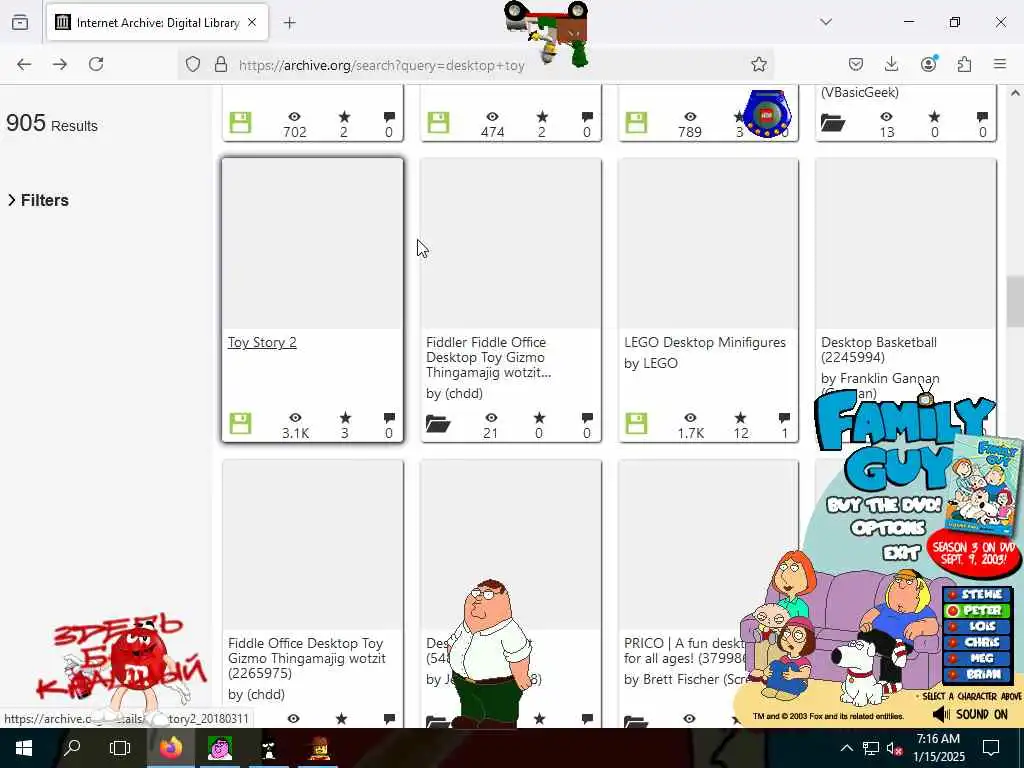Click the software floppy icon on Toy Story 2
The image size is (1024, 768).
pos(240,423)
